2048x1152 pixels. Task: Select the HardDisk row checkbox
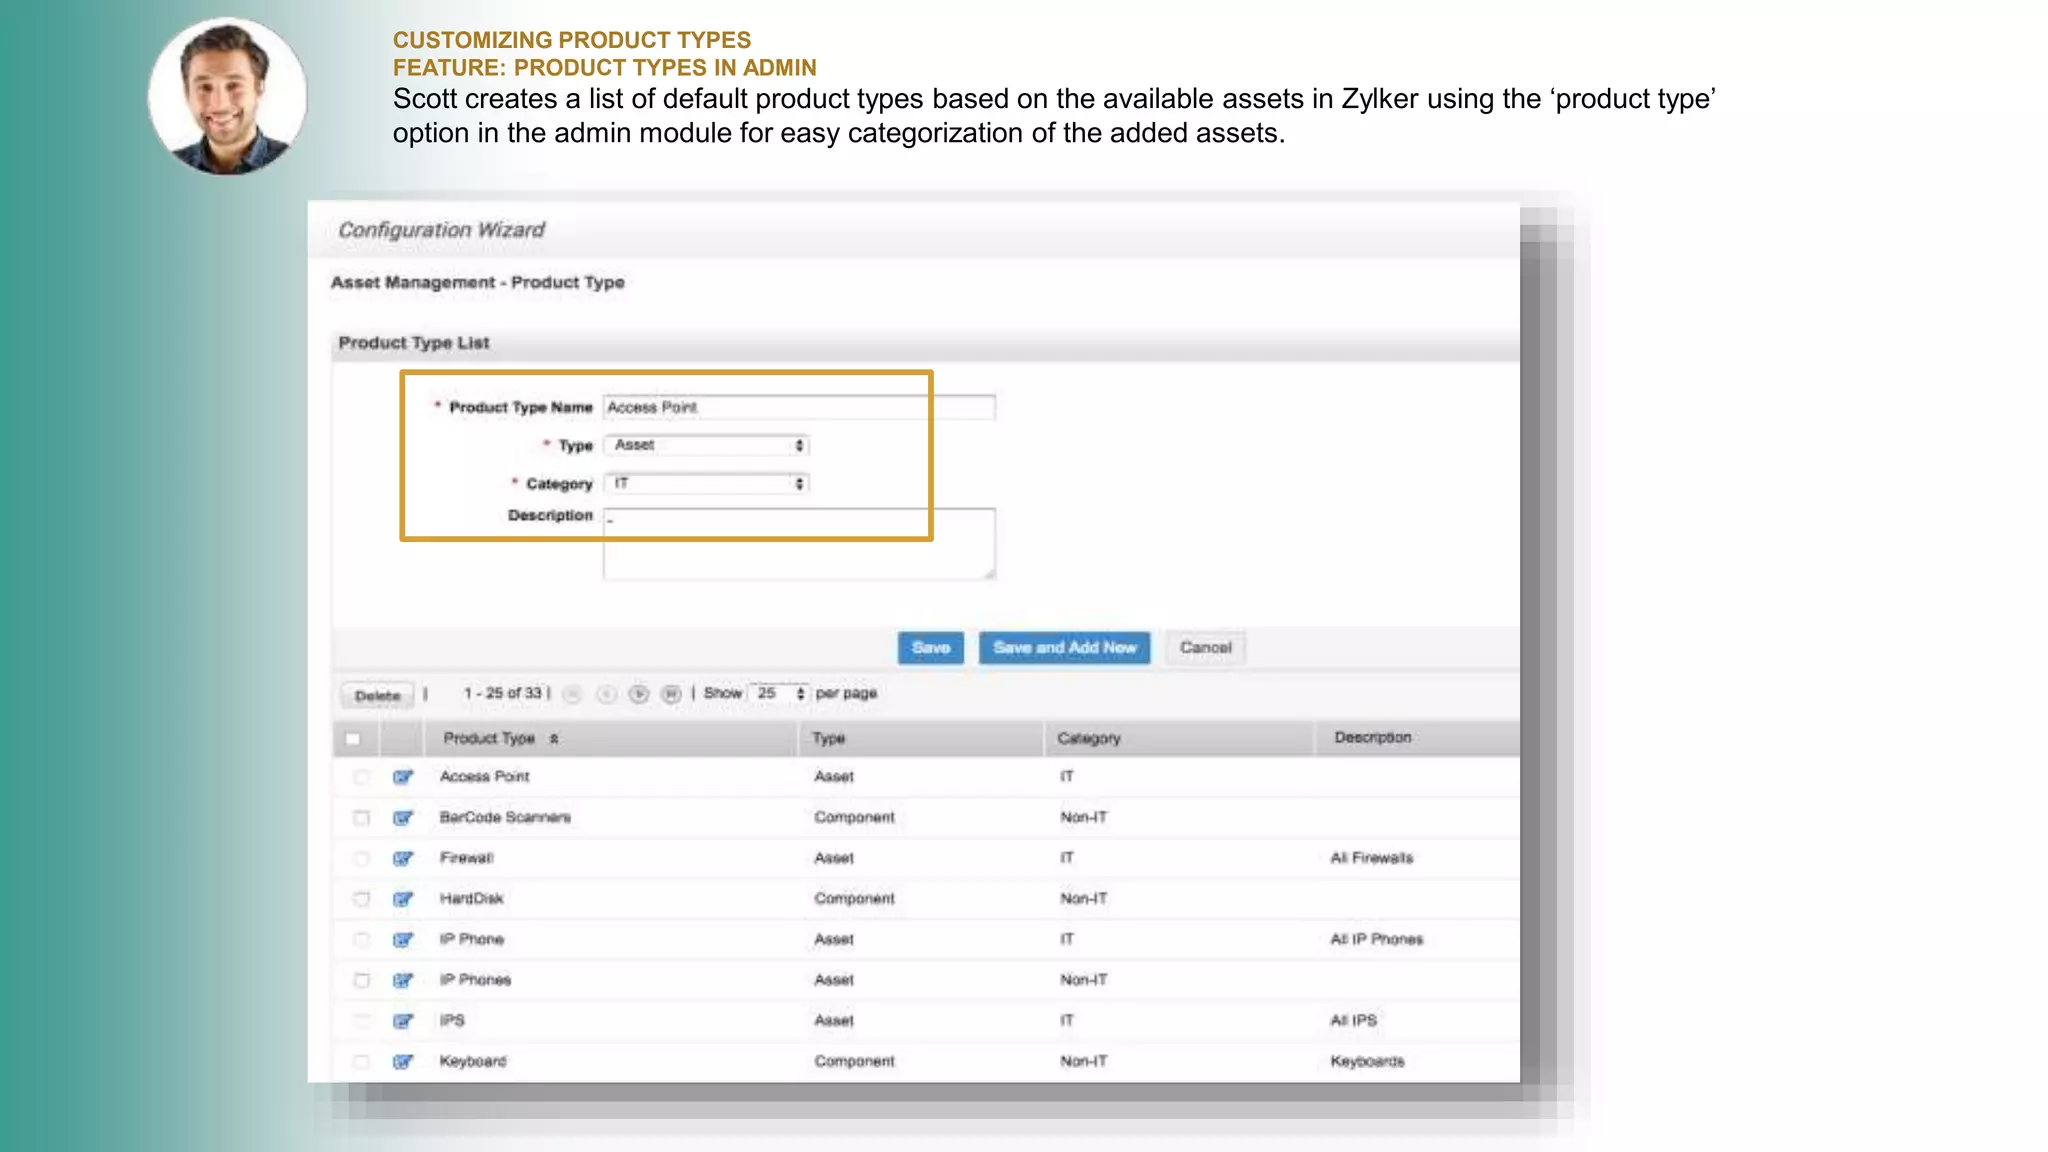tap(362, 899)
